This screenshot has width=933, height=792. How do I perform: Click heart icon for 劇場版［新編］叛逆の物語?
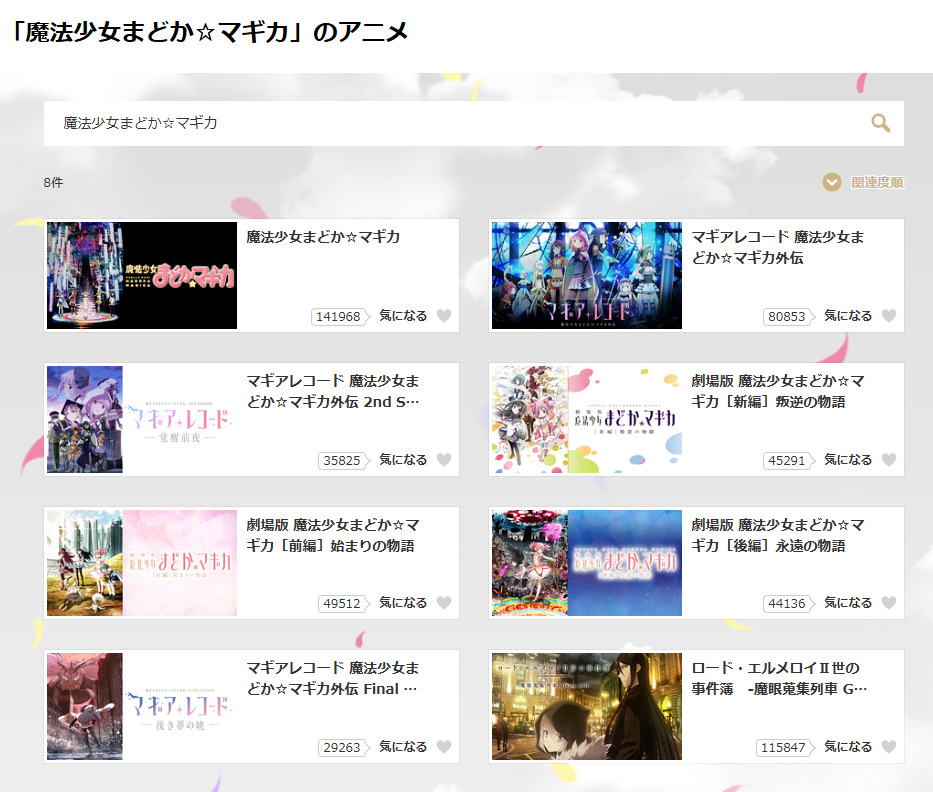(x=889, y=460)
